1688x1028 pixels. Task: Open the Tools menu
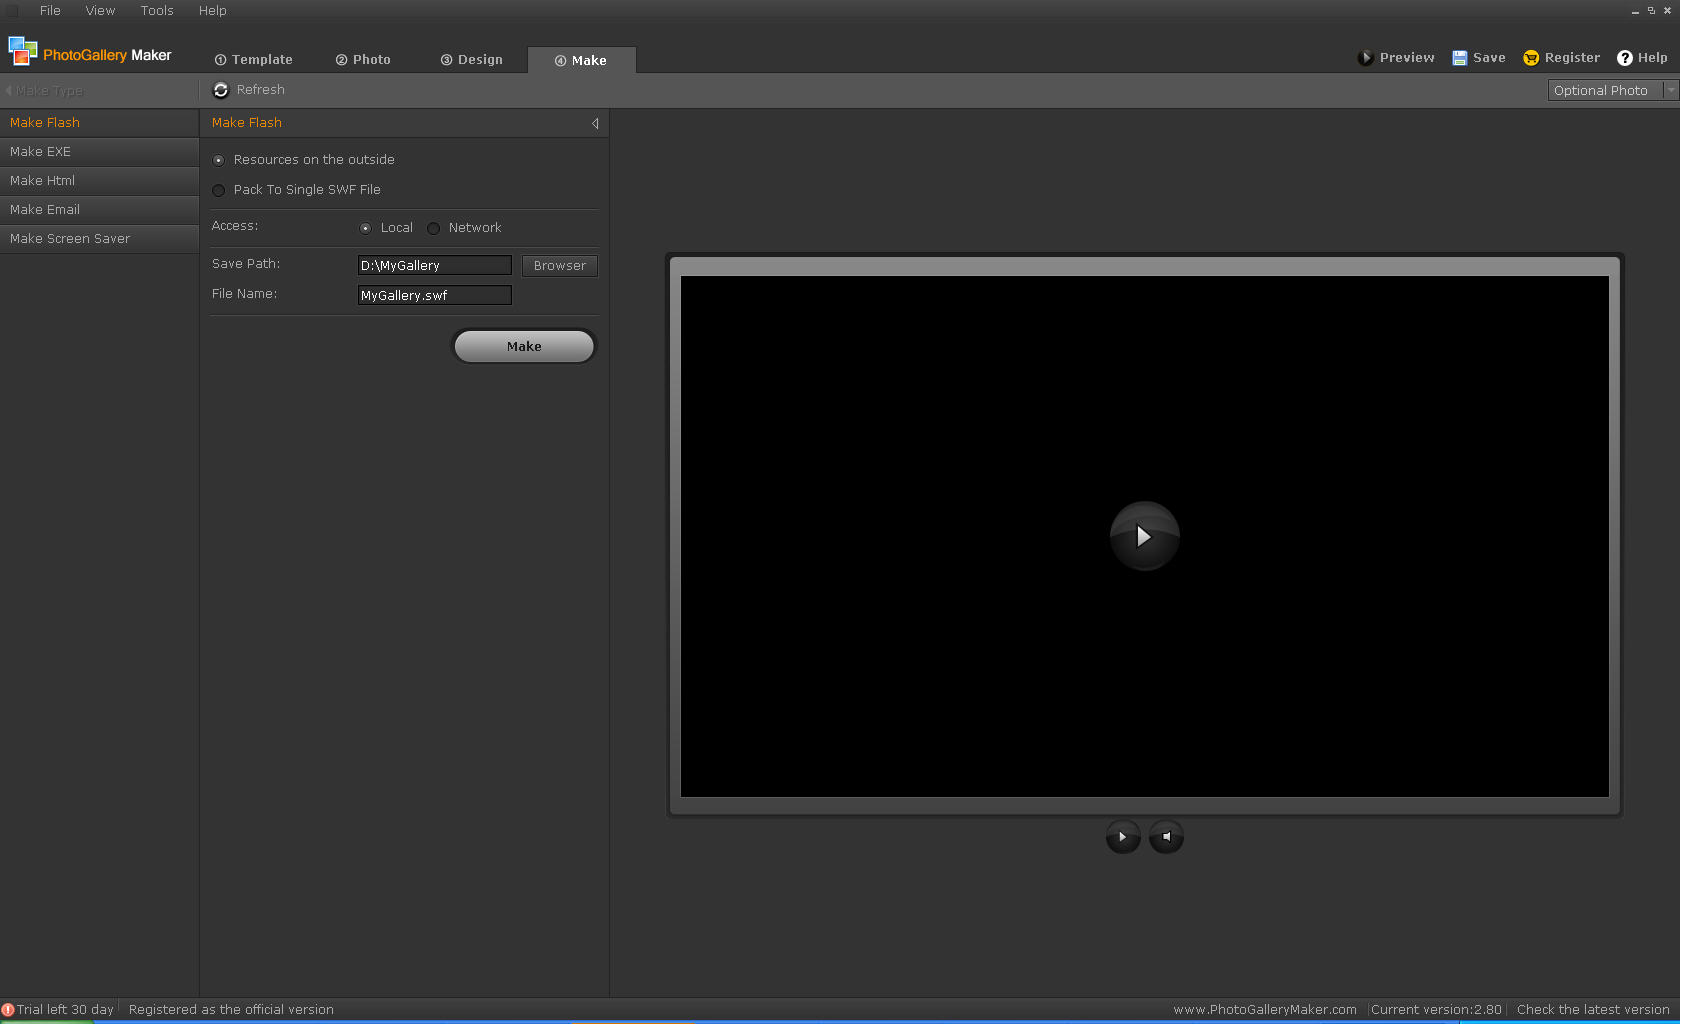(x=157, y=10)
